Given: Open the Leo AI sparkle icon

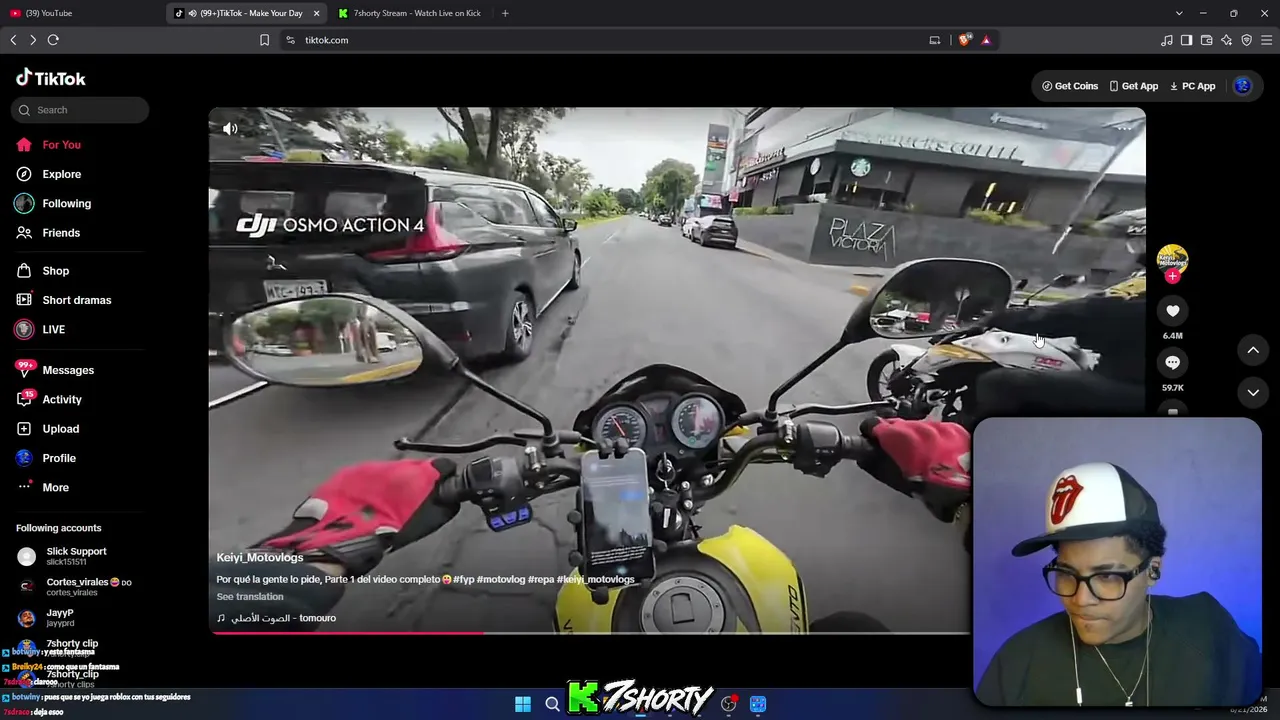Looking at the screenshot, I should 1226,40.
